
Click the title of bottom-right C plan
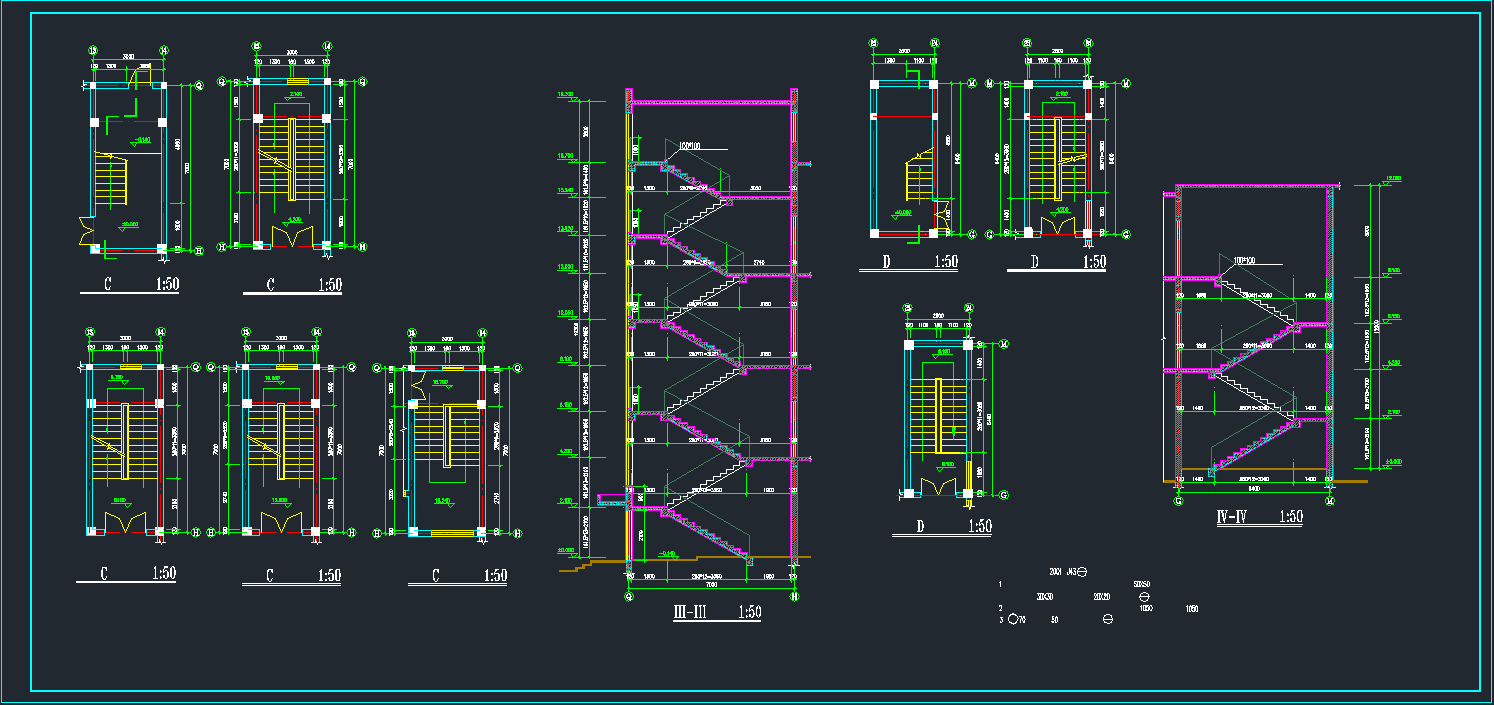pos(457,575)
